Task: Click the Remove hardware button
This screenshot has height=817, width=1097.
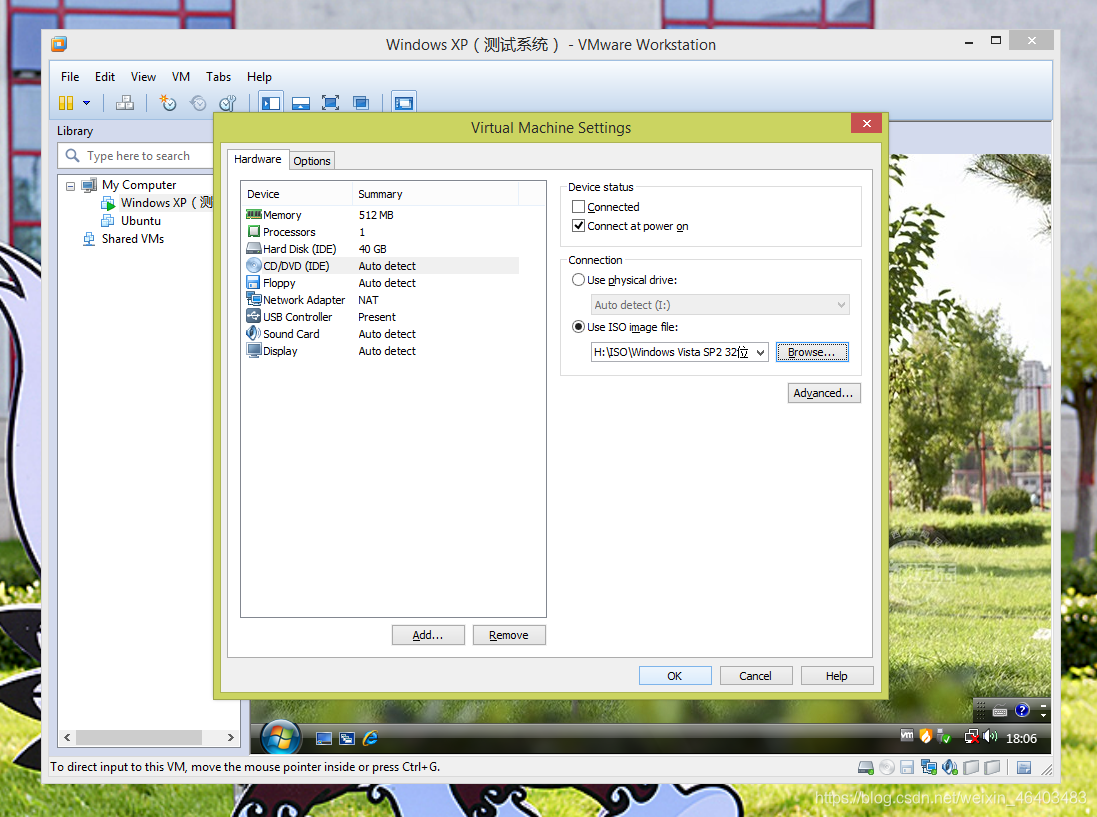Action: [x=509, y=635]
